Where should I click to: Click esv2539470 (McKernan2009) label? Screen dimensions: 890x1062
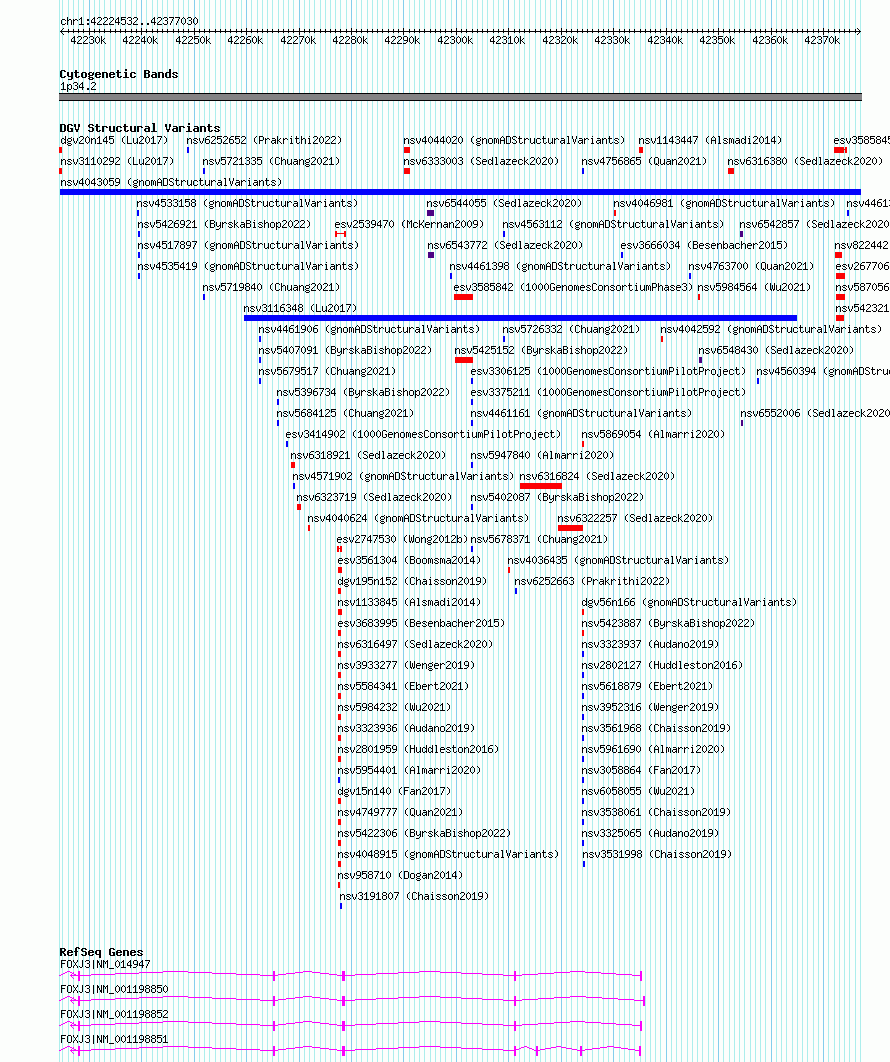[409, 224]
